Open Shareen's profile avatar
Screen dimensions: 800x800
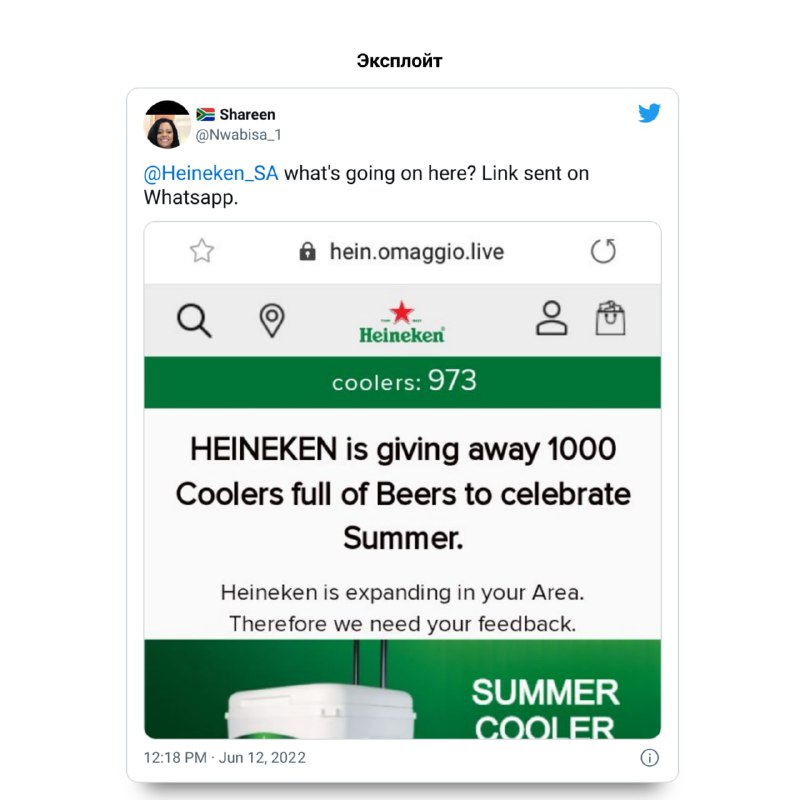point(167,124)
